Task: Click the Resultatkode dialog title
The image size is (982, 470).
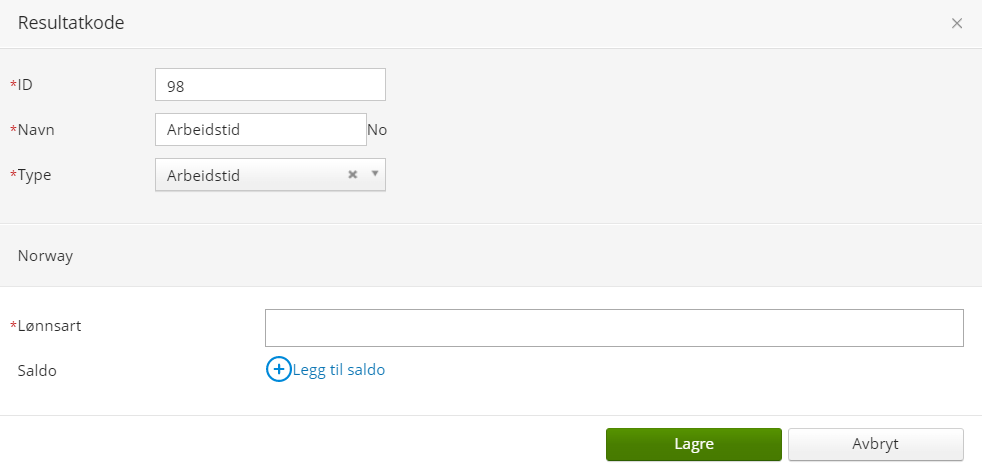Action: coord(71,23)
